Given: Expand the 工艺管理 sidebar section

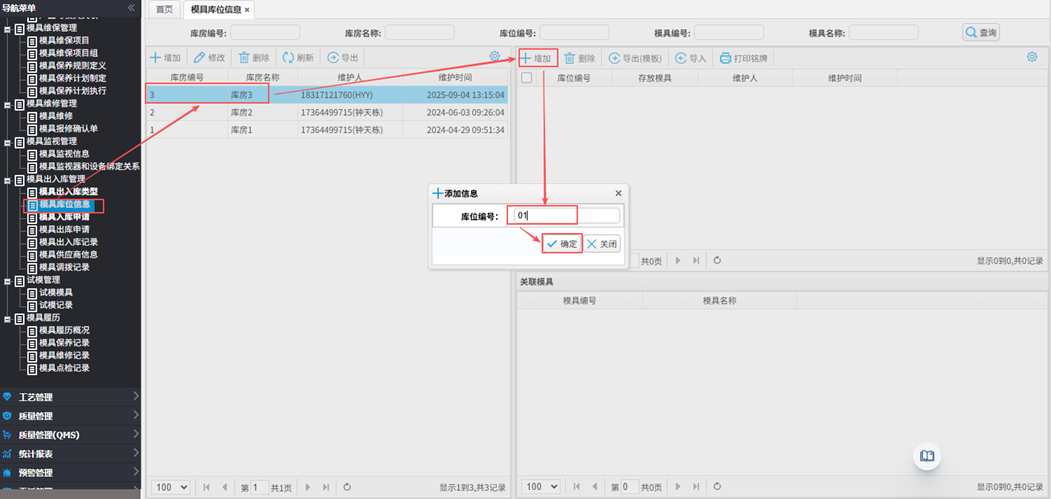Looking at the screenshot, I should tap(70, 397).
